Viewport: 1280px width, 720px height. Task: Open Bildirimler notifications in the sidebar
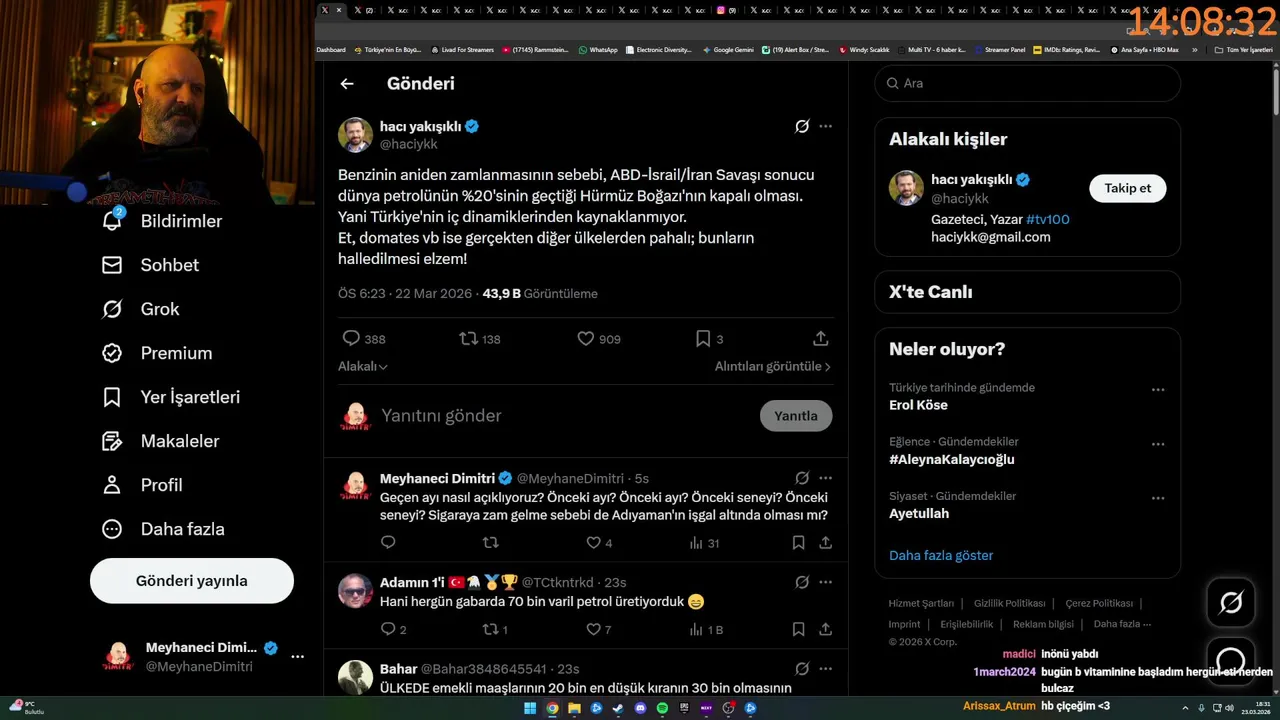click(161, 221)
